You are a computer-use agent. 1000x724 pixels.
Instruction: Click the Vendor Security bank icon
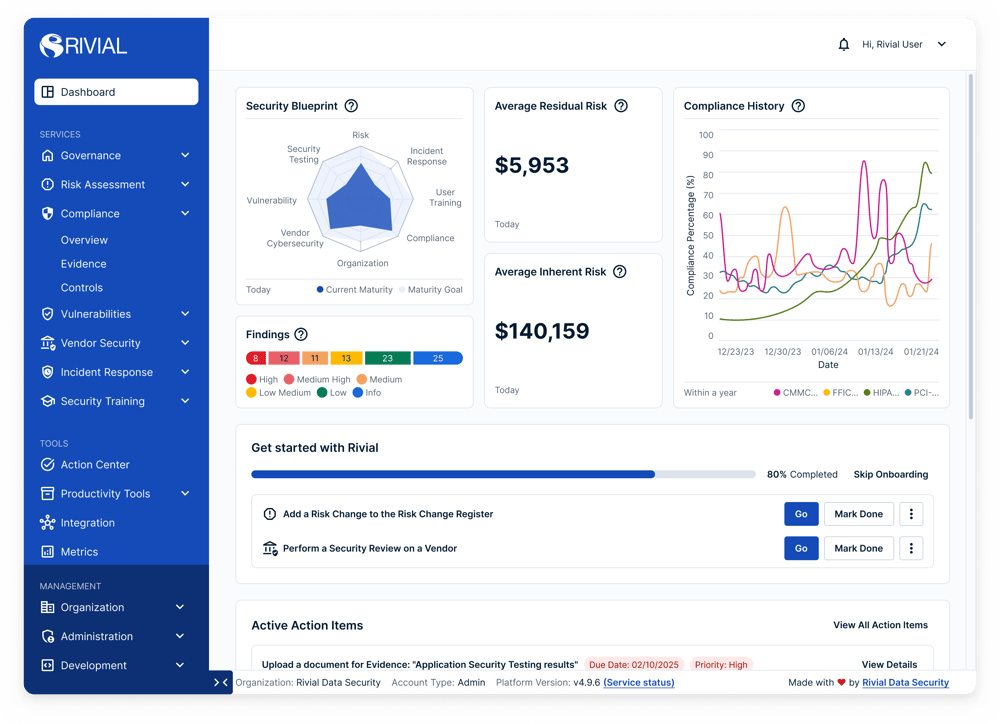point(47,343)
